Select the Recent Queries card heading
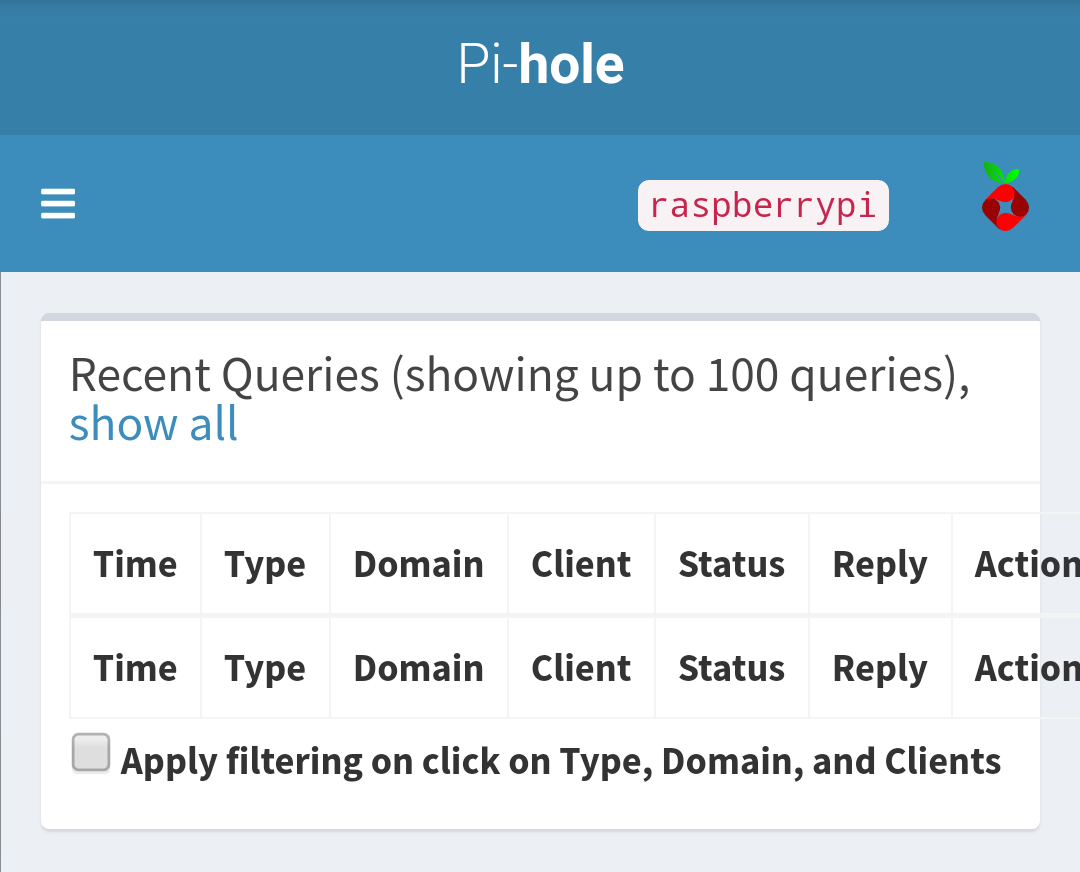 click(520, 375)
